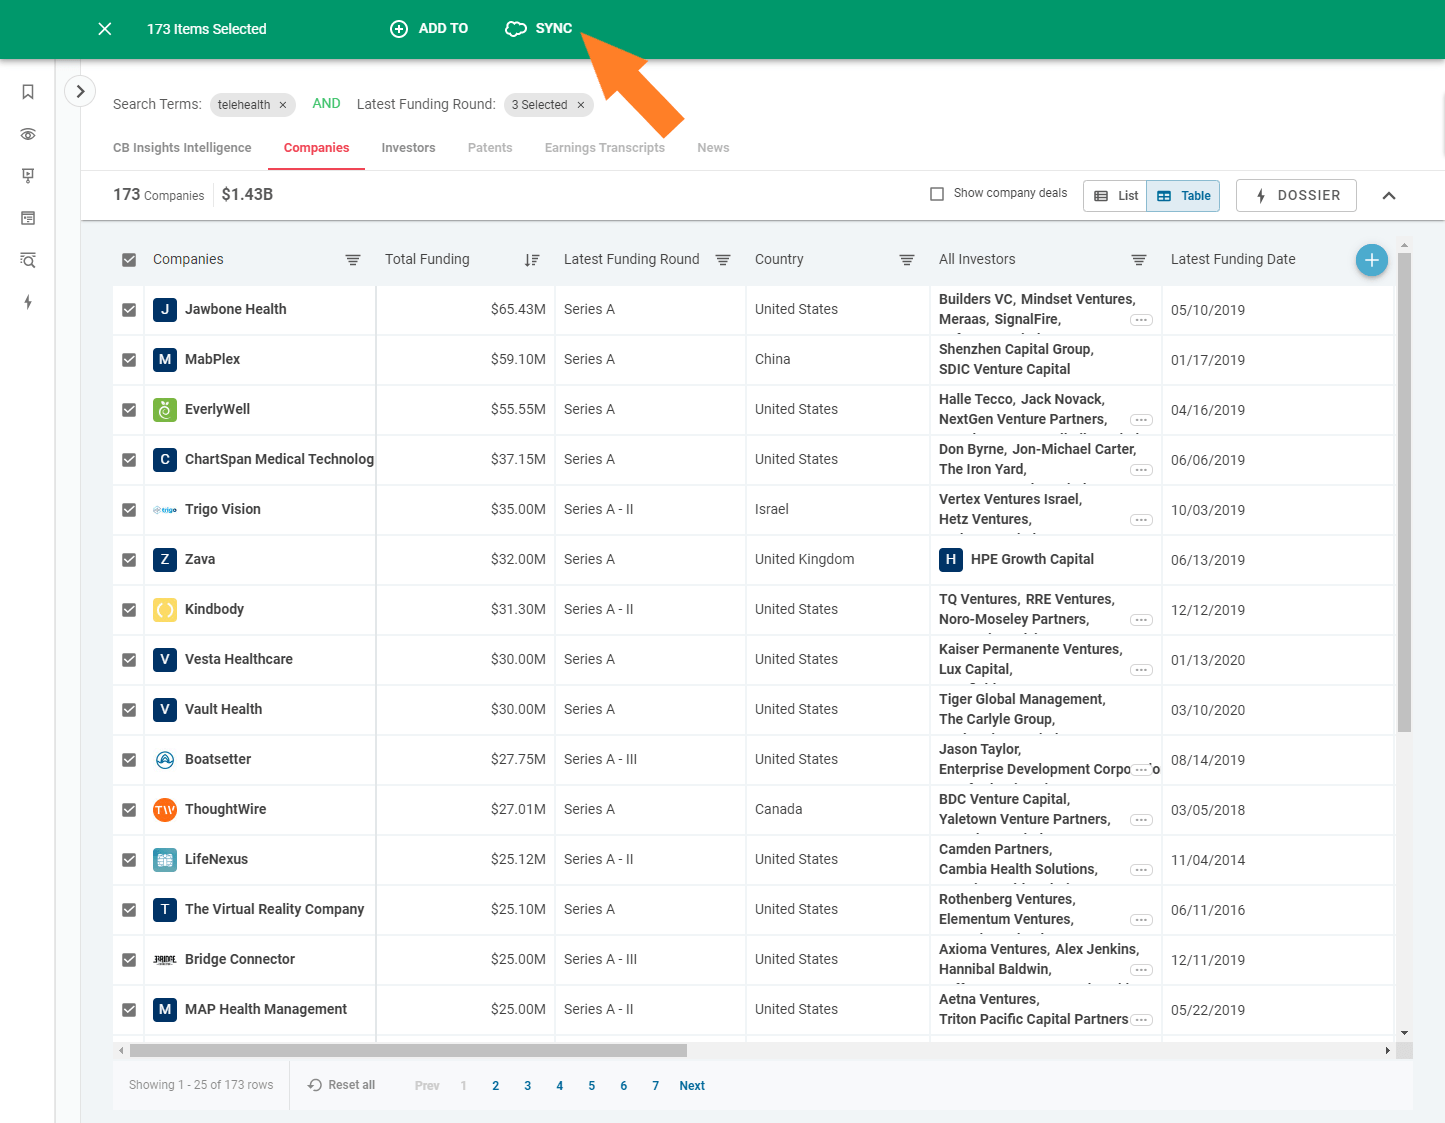Toggle the select-all header checkbox
The height and width of the screenshot is (1123, 1445).
coord(129,260)
